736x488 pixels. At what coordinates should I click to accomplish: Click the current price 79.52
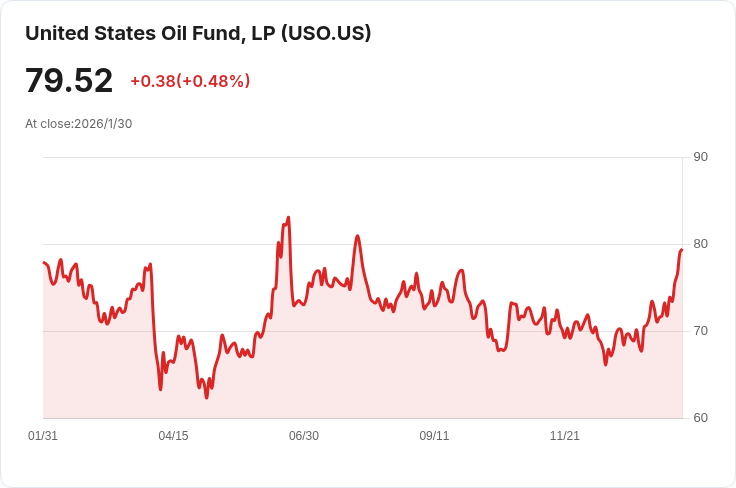click(x=69, y=81)
